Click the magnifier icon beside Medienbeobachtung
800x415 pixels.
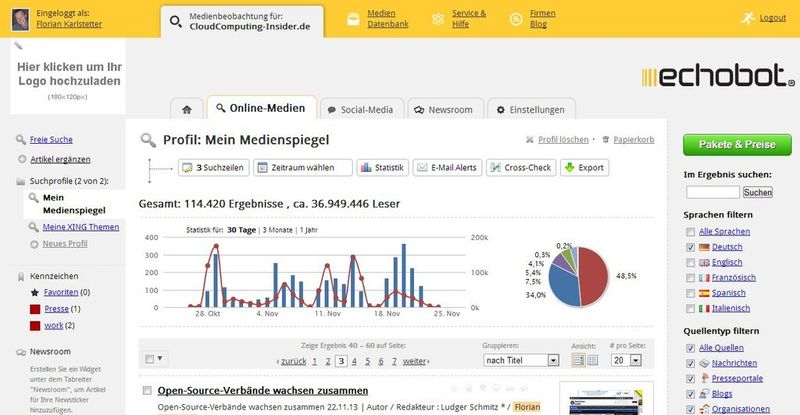coord(176,22)
